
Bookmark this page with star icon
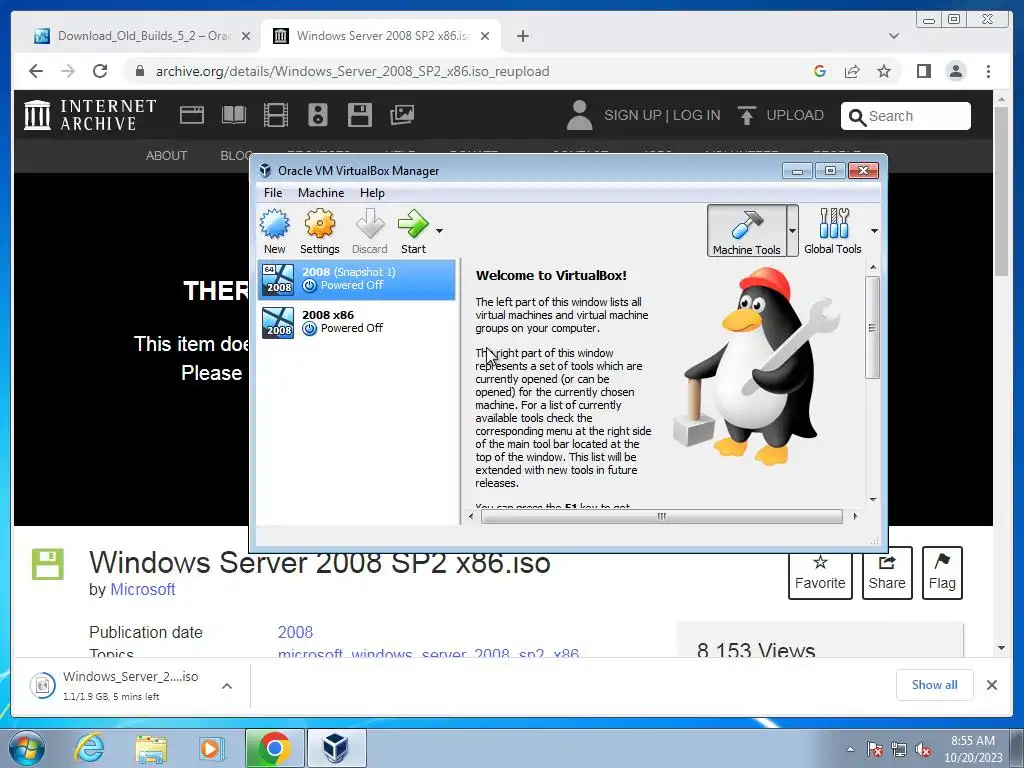[x=884, y=71]
